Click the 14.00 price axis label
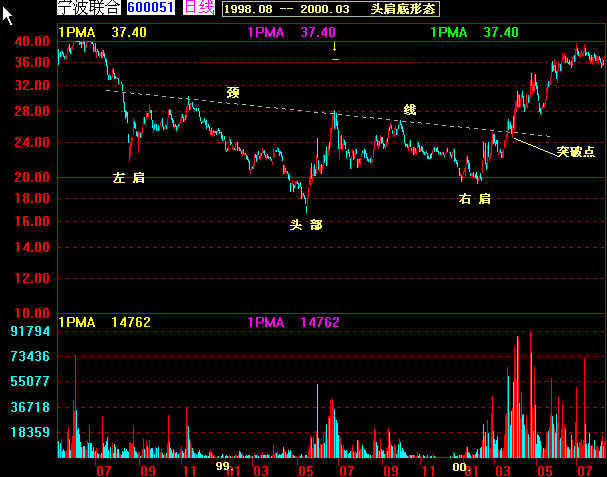The height and width of the screenshot is (477, 607). (32, 247)
